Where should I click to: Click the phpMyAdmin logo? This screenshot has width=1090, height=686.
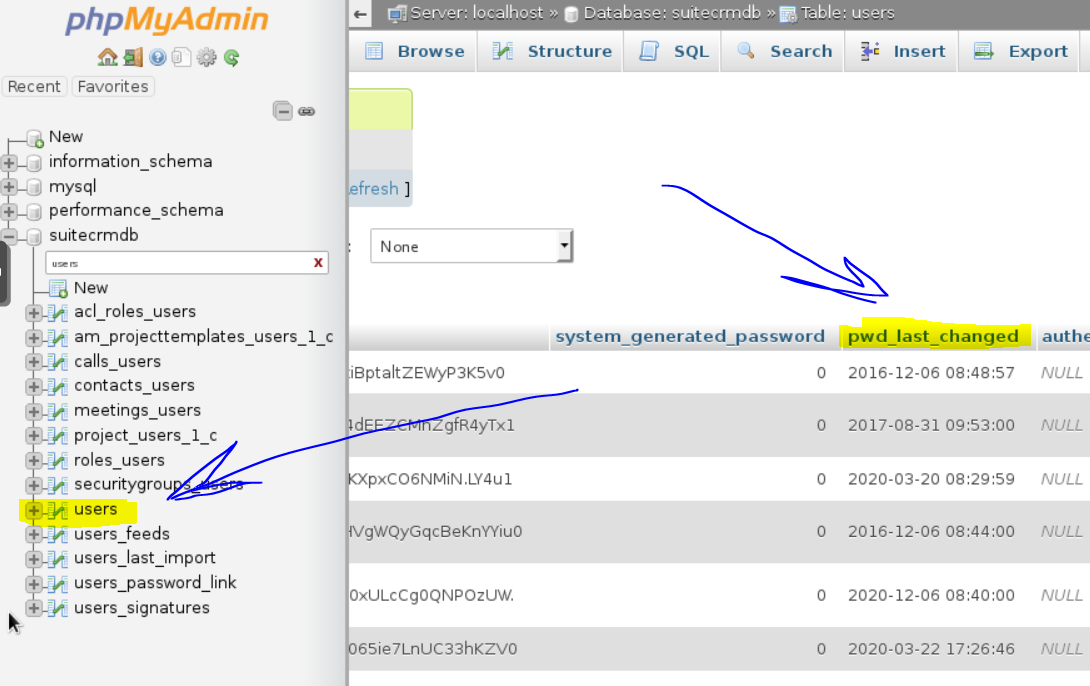[167, 19]
